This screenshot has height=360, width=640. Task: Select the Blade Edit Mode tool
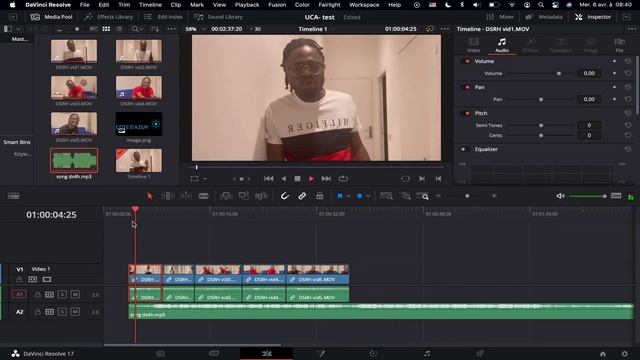203,196
